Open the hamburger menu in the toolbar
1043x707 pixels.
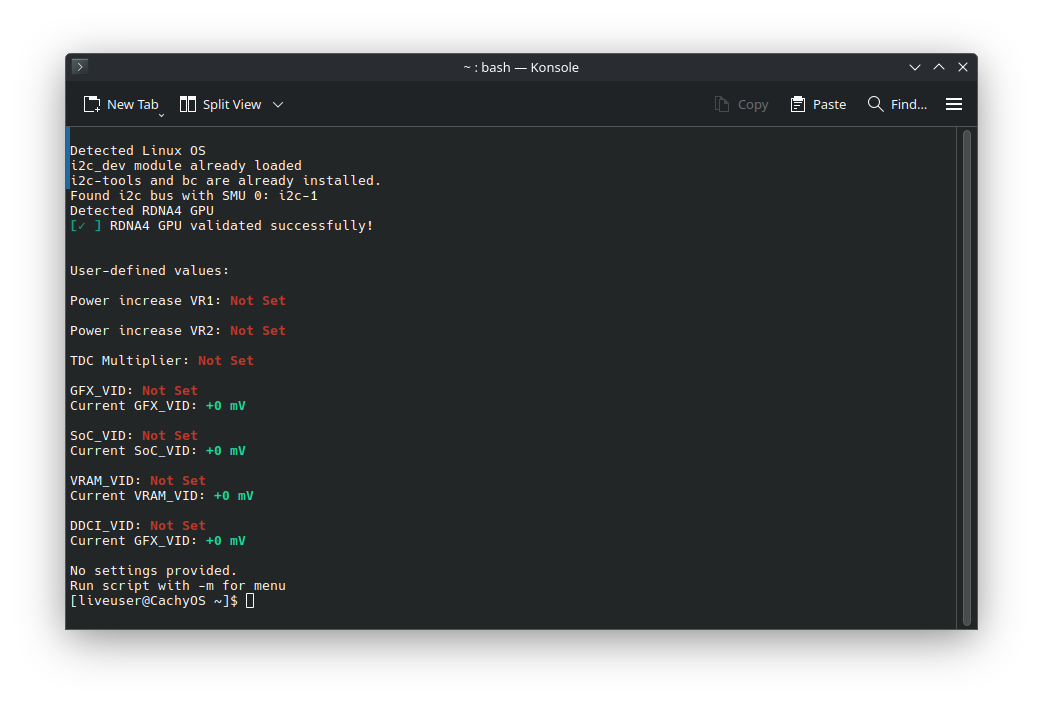click(x=954, y=104)
